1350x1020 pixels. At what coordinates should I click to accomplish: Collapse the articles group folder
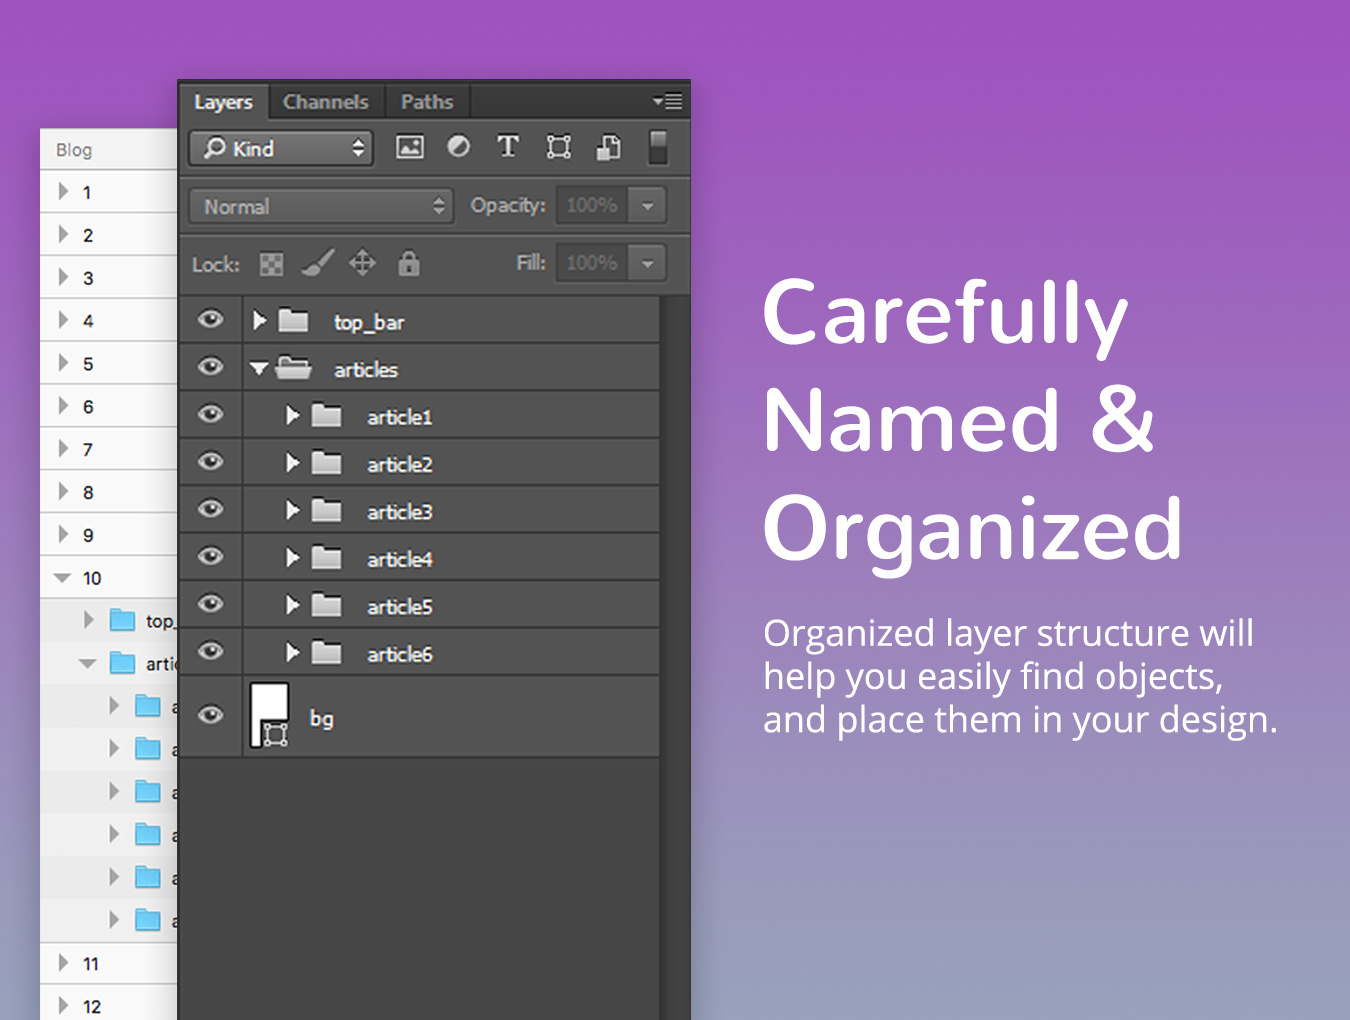pos(259,369)
